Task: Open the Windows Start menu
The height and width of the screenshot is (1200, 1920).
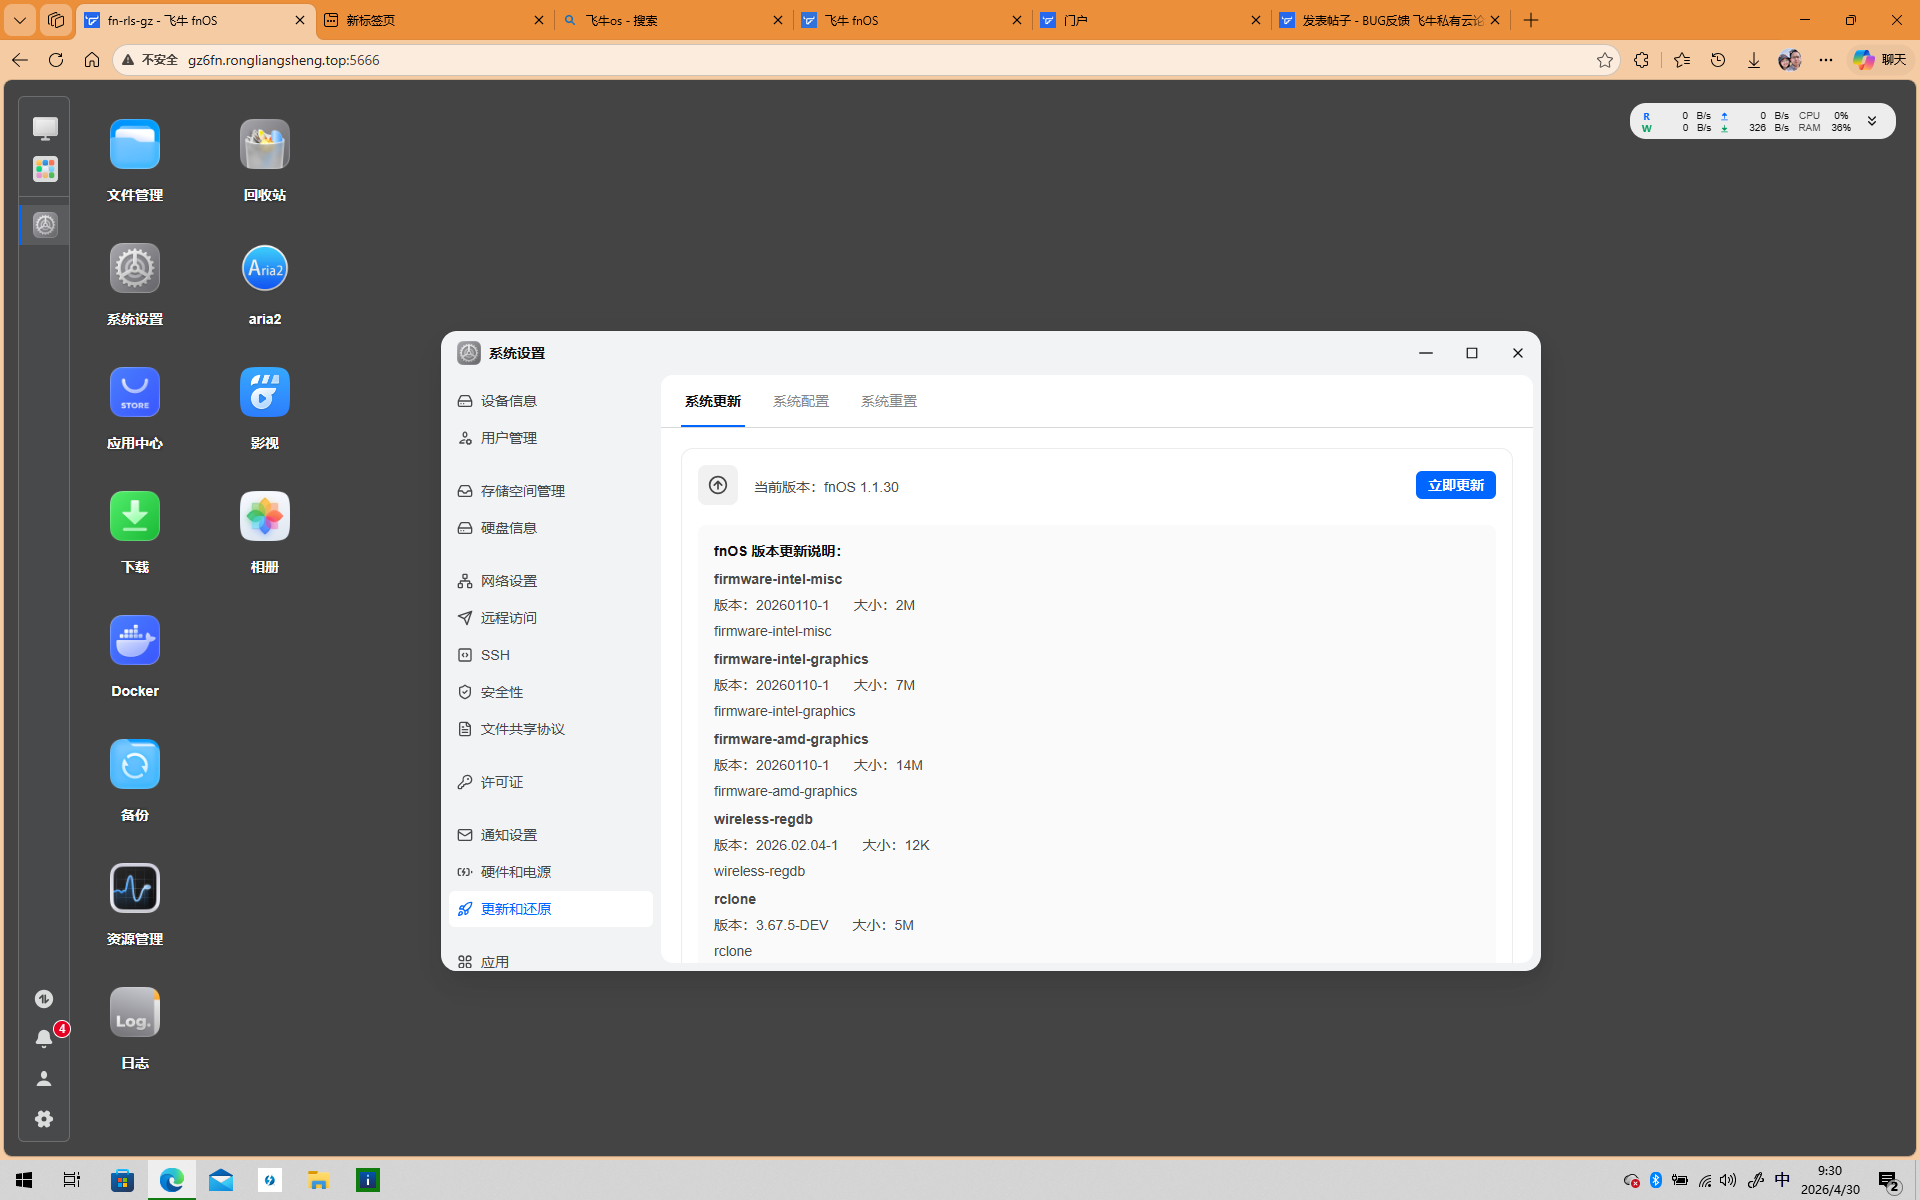Action: tap(24, 1180)
